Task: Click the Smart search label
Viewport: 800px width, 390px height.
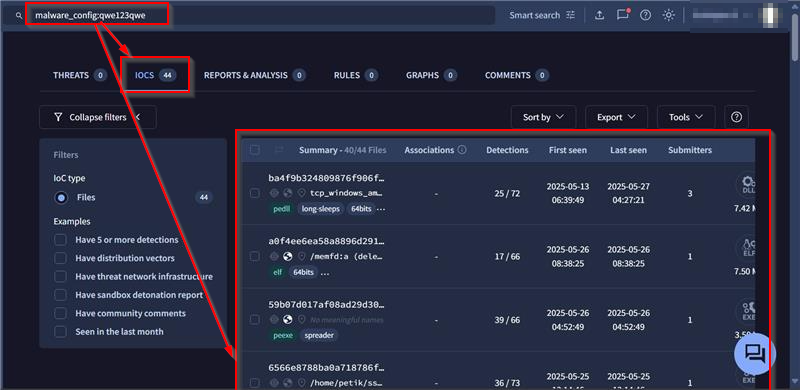Action: click(535, 15)
